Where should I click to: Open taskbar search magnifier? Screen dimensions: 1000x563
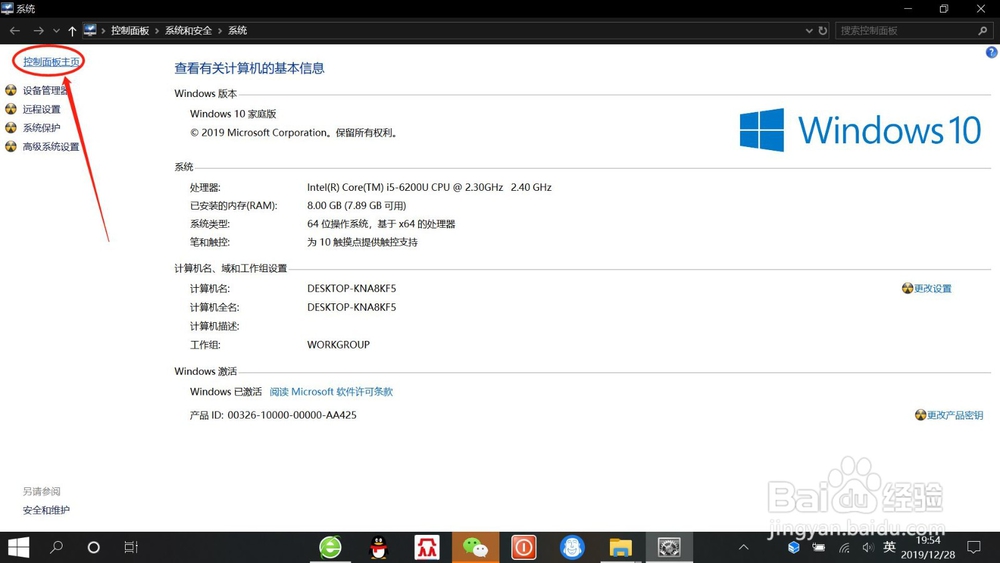(x=56, y=547)
